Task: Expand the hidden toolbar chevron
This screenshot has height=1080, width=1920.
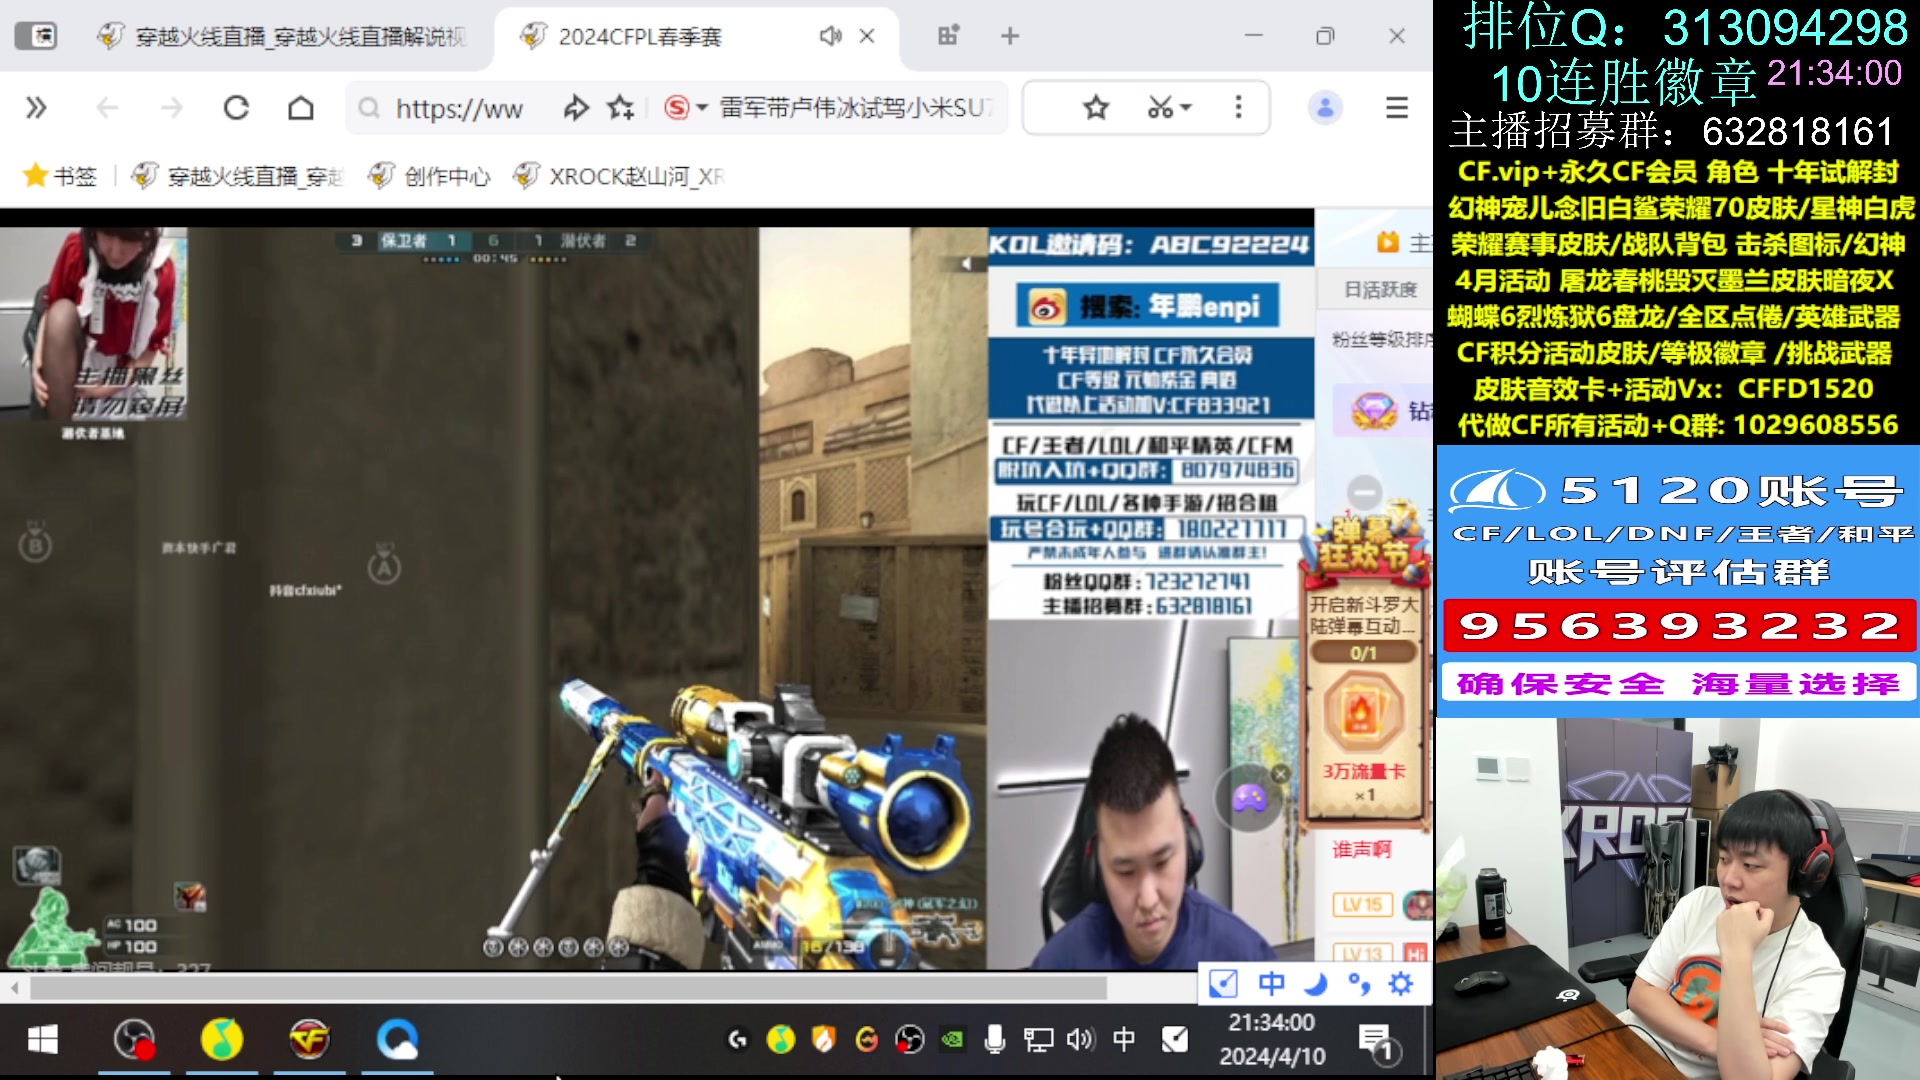Action: (36, 108)
